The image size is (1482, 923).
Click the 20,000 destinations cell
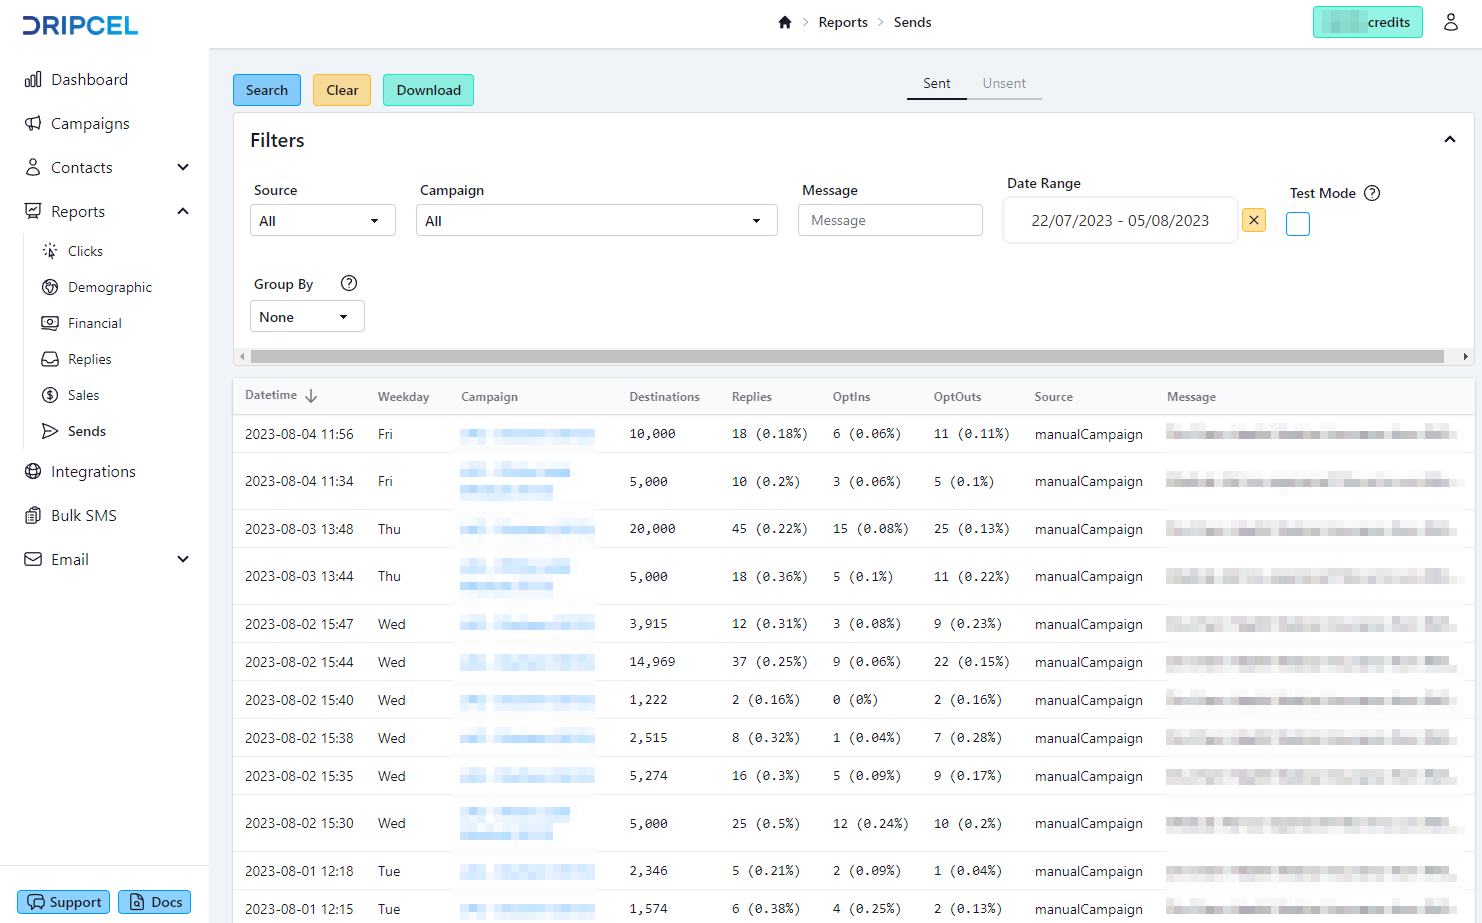coord(652,529)
